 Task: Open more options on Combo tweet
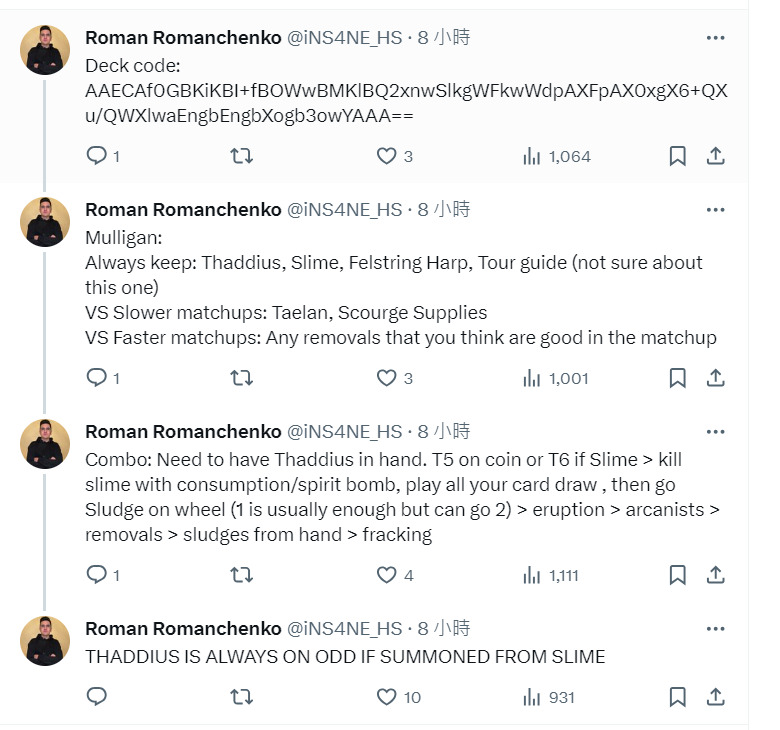coord(715,432)
